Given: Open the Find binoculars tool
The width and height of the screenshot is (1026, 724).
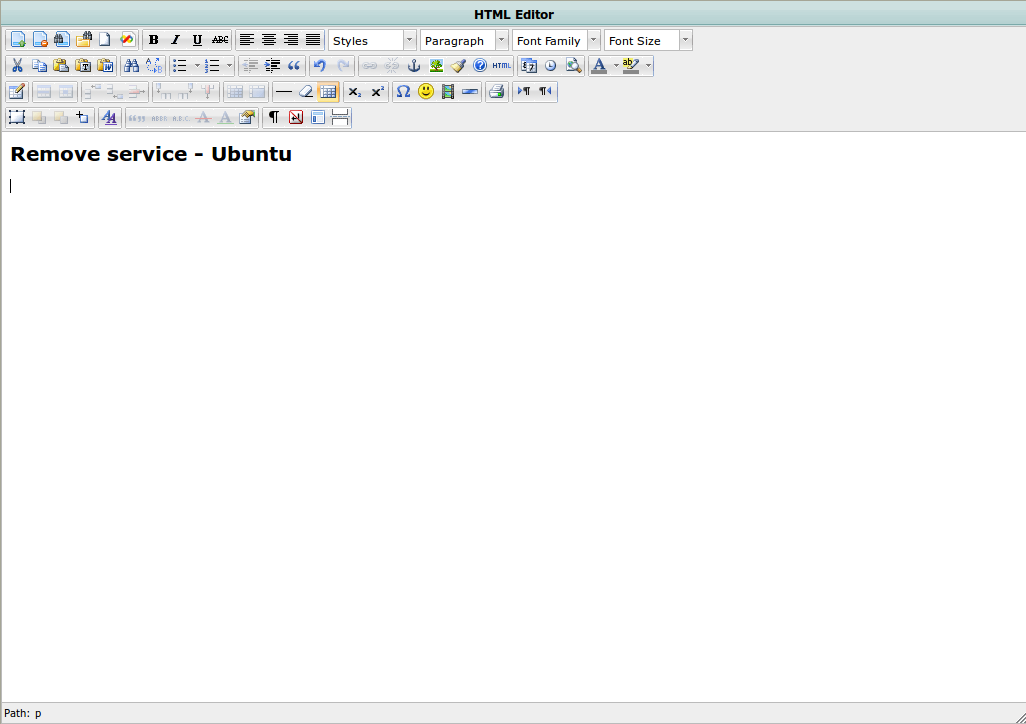Looking at the screenshot, I should (132, 65).
